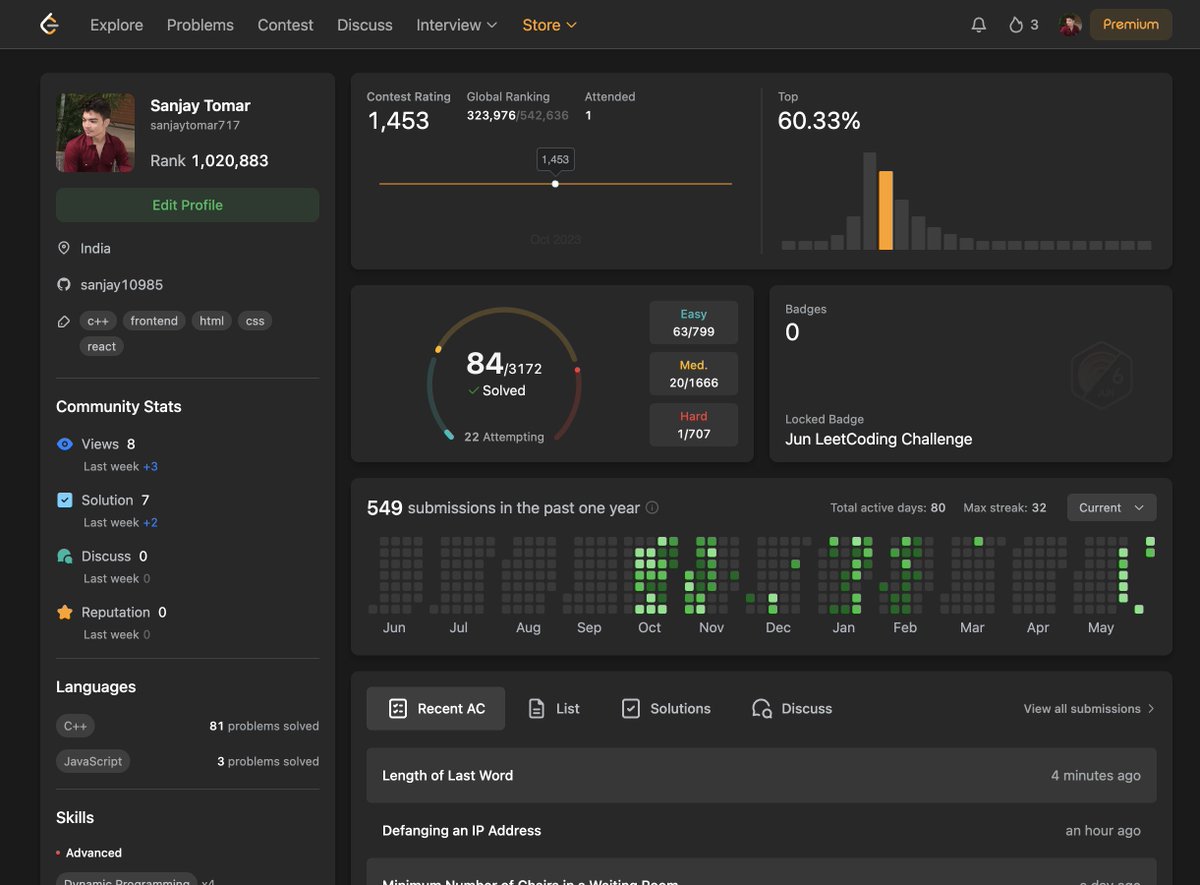Click the Premium button
The width and height of the screenshot is (1200, 885).
pos(1131,24)
